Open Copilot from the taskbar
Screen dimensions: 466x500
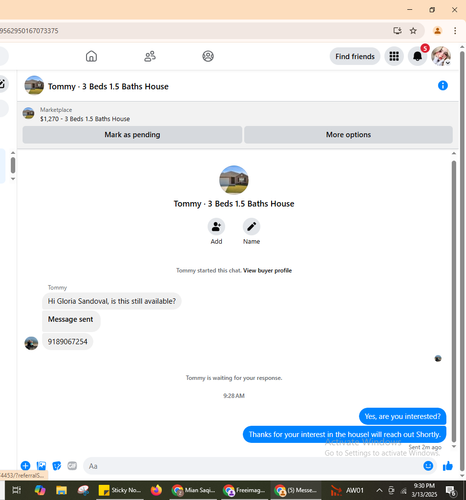[40, 490]
